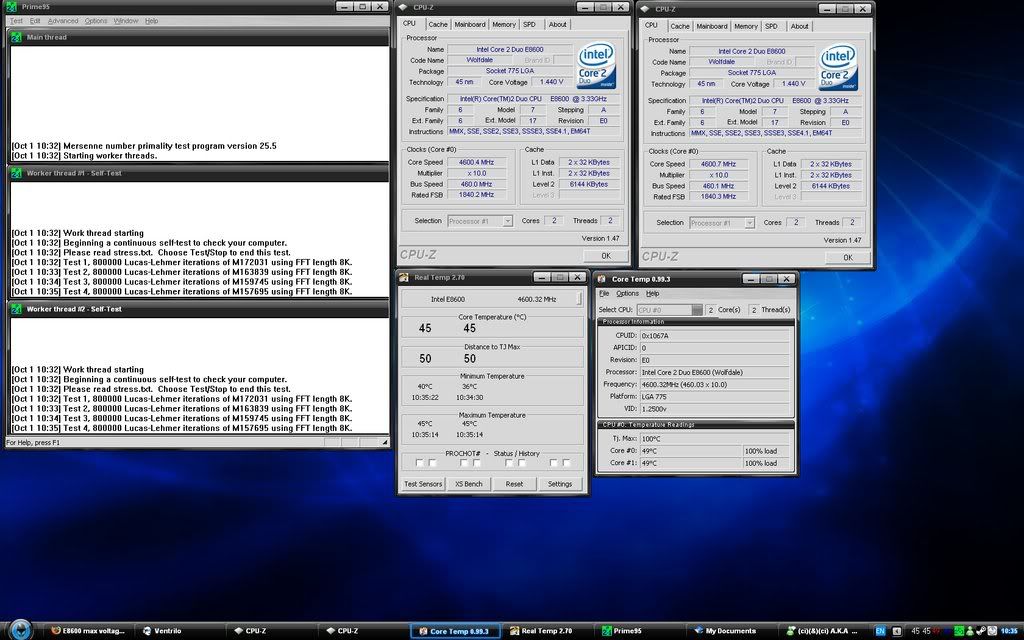Click the Windows Start orb
The image size is (1024, 640).
pyautogui.click(x=22, y=630)
